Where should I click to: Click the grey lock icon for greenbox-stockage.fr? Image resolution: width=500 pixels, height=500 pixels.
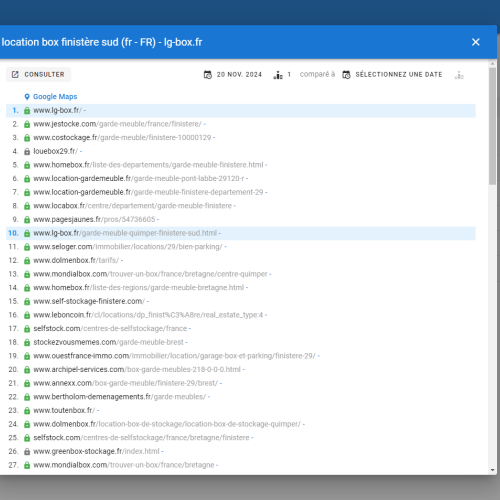tap(27, 451)
